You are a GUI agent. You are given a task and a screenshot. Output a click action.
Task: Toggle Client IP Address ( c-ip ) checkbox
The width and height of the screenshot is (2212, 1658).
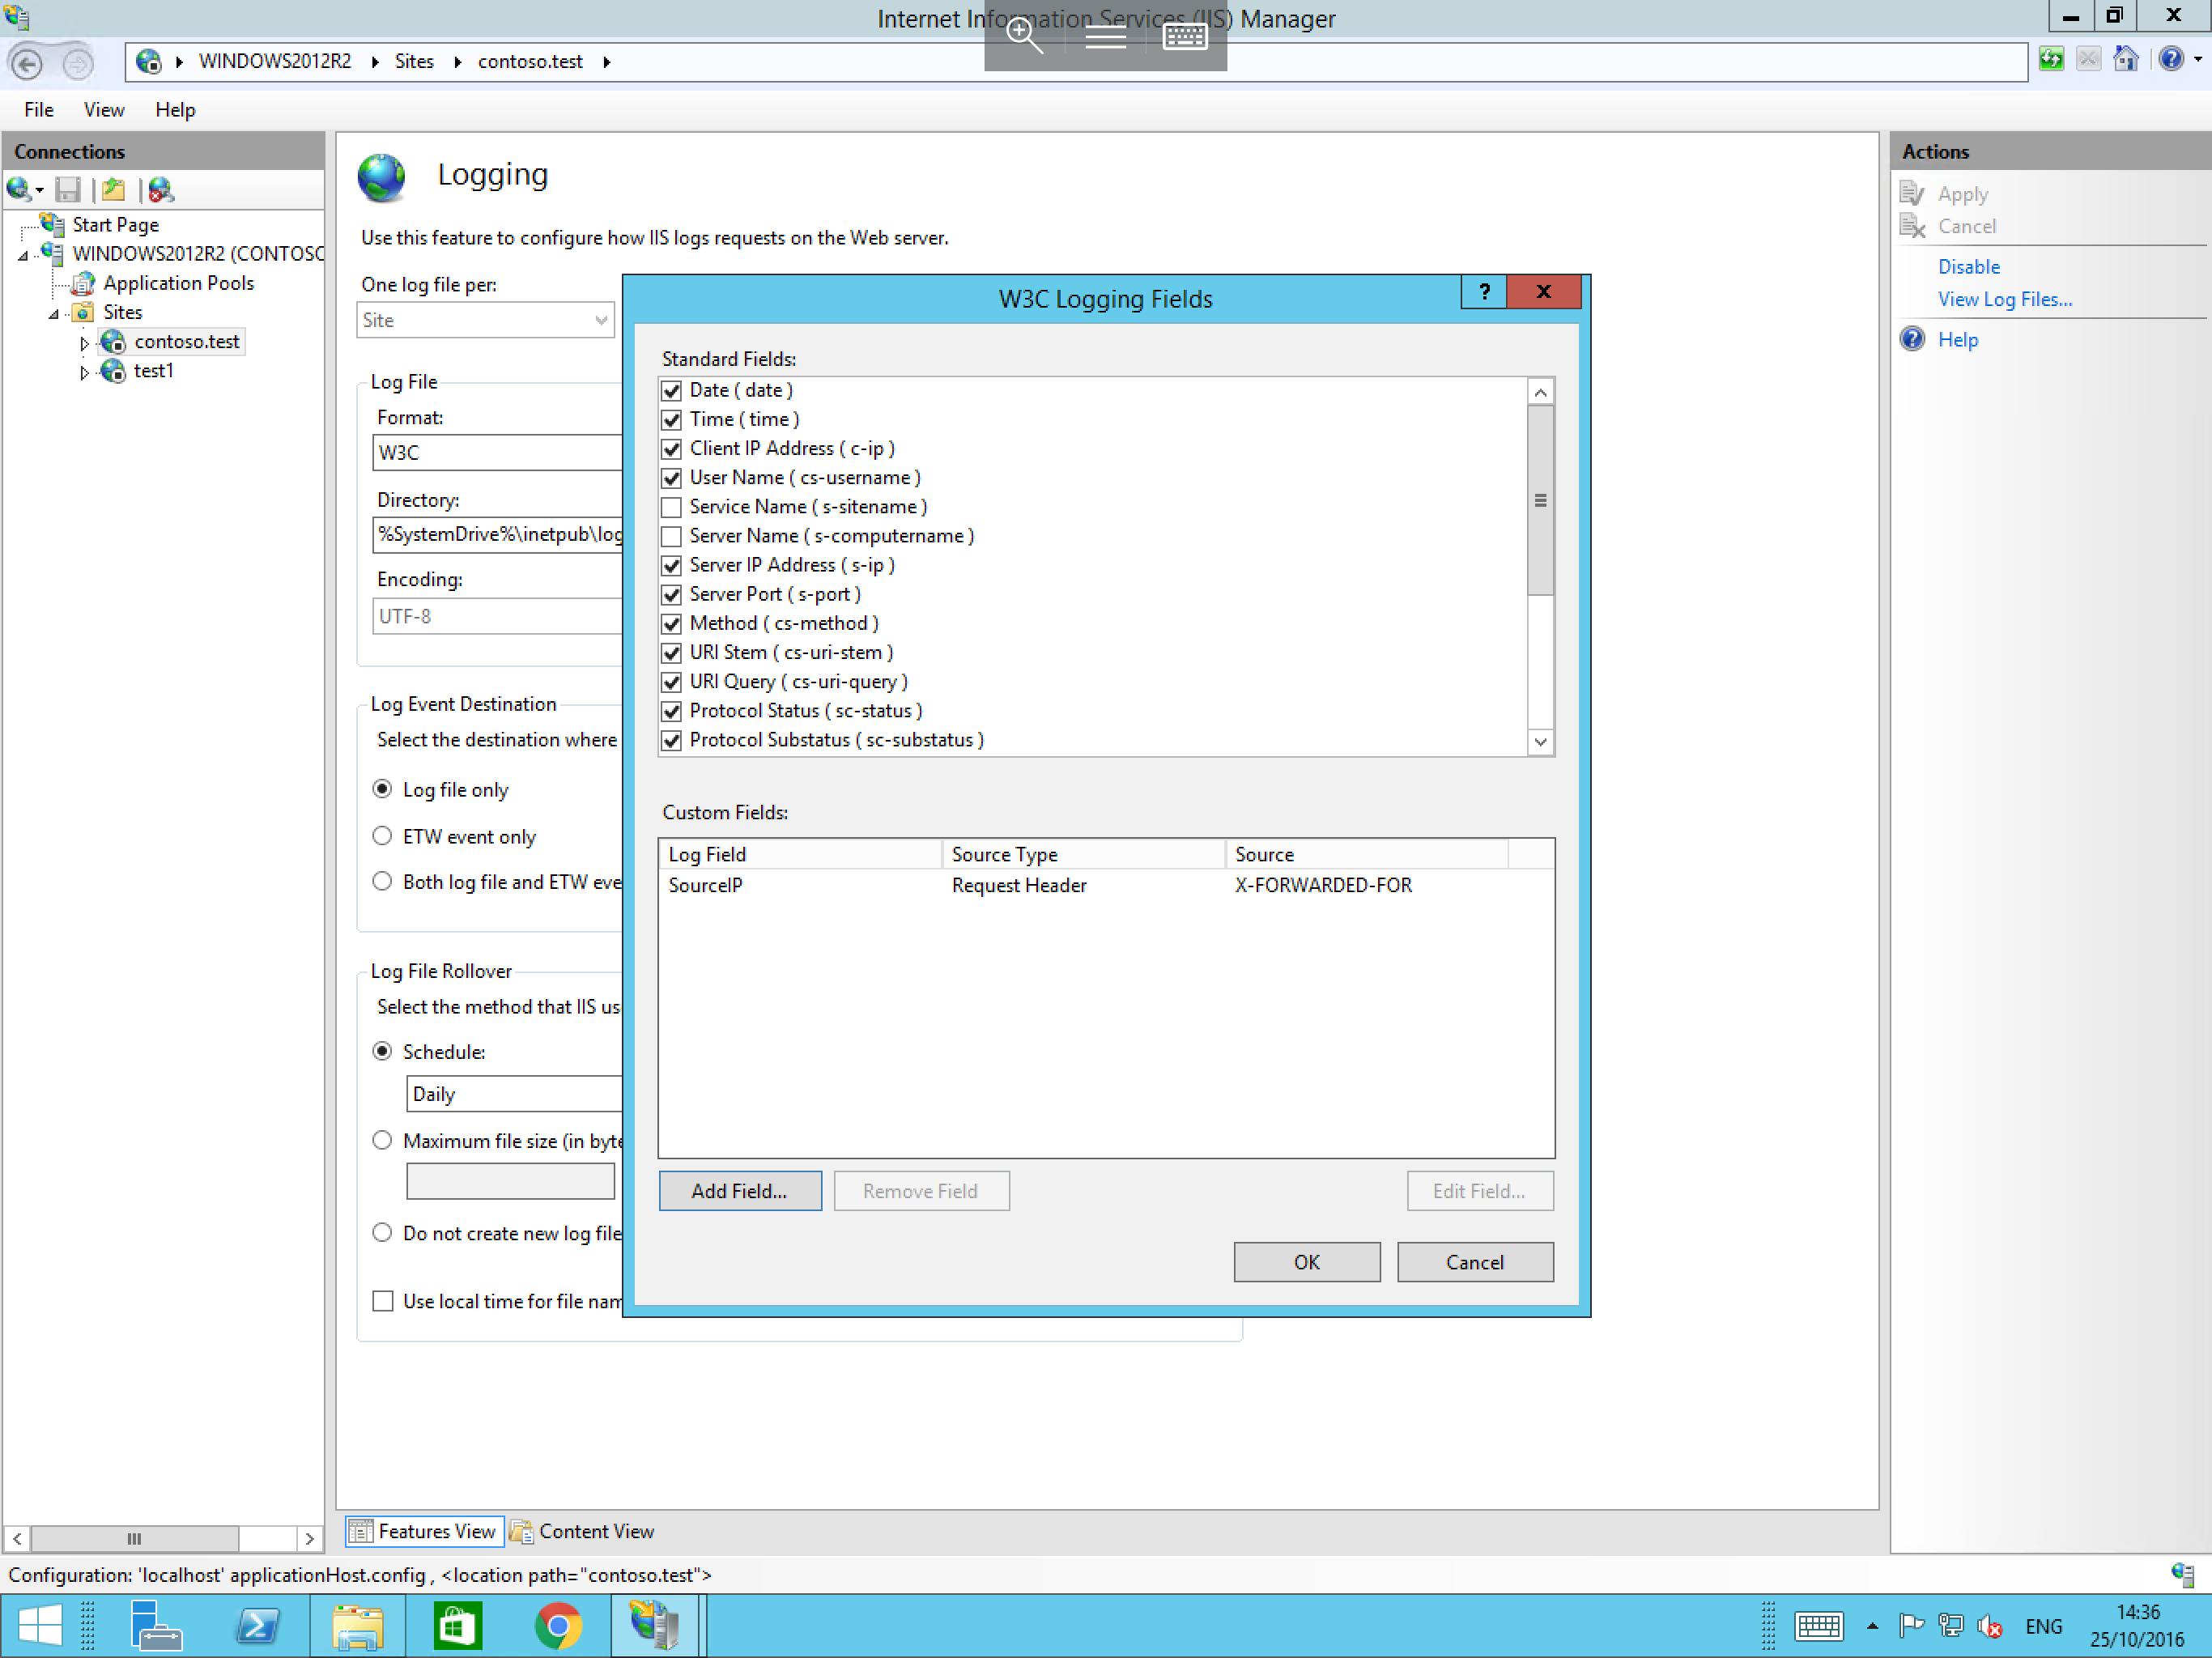672,449
